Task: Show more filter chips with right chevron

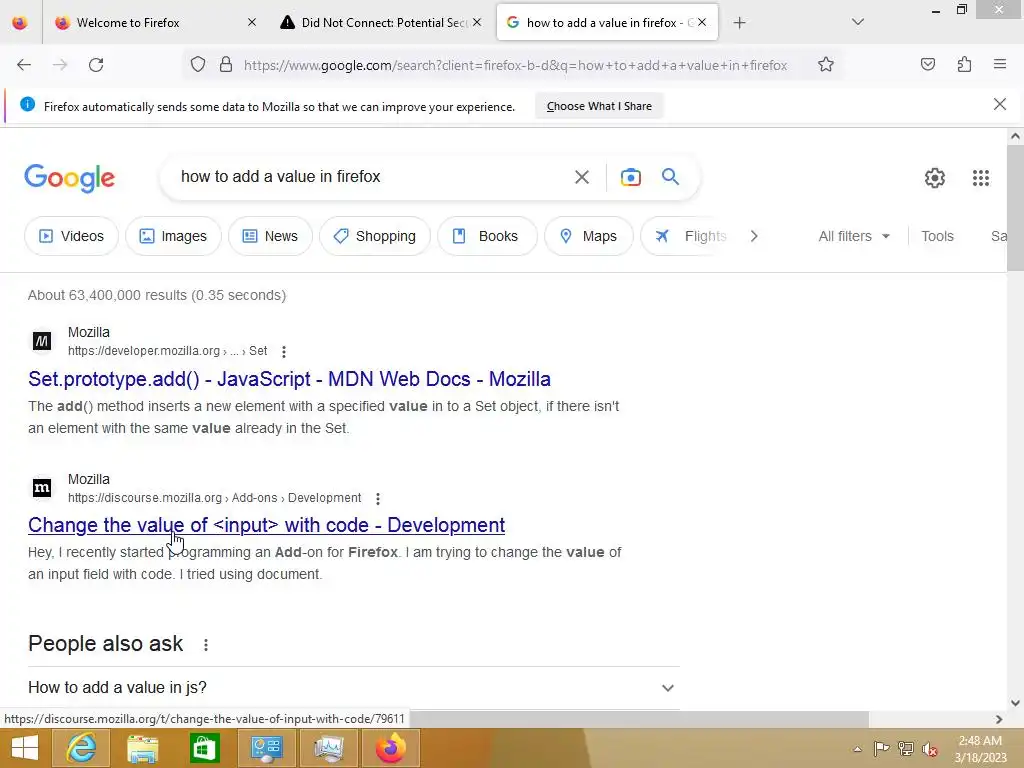Action: pos(754,236)
